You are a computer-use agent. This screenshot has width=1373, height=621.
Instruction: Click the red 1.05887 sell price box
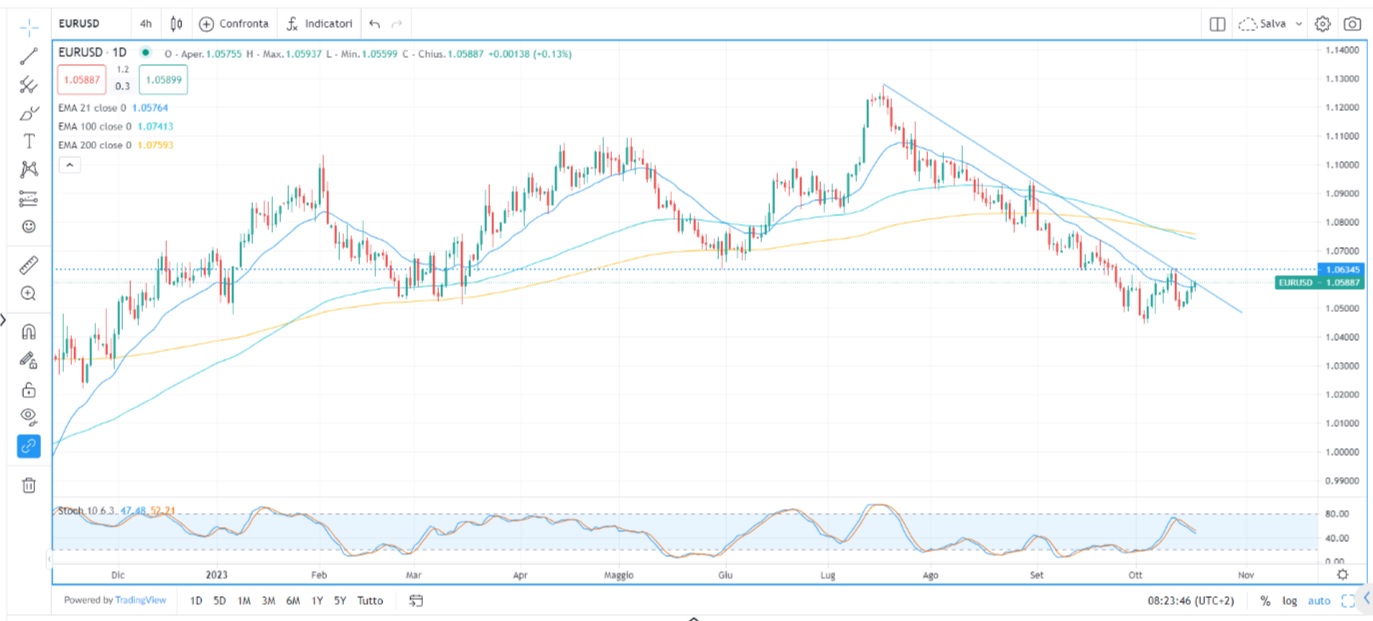tap(79, 79)
